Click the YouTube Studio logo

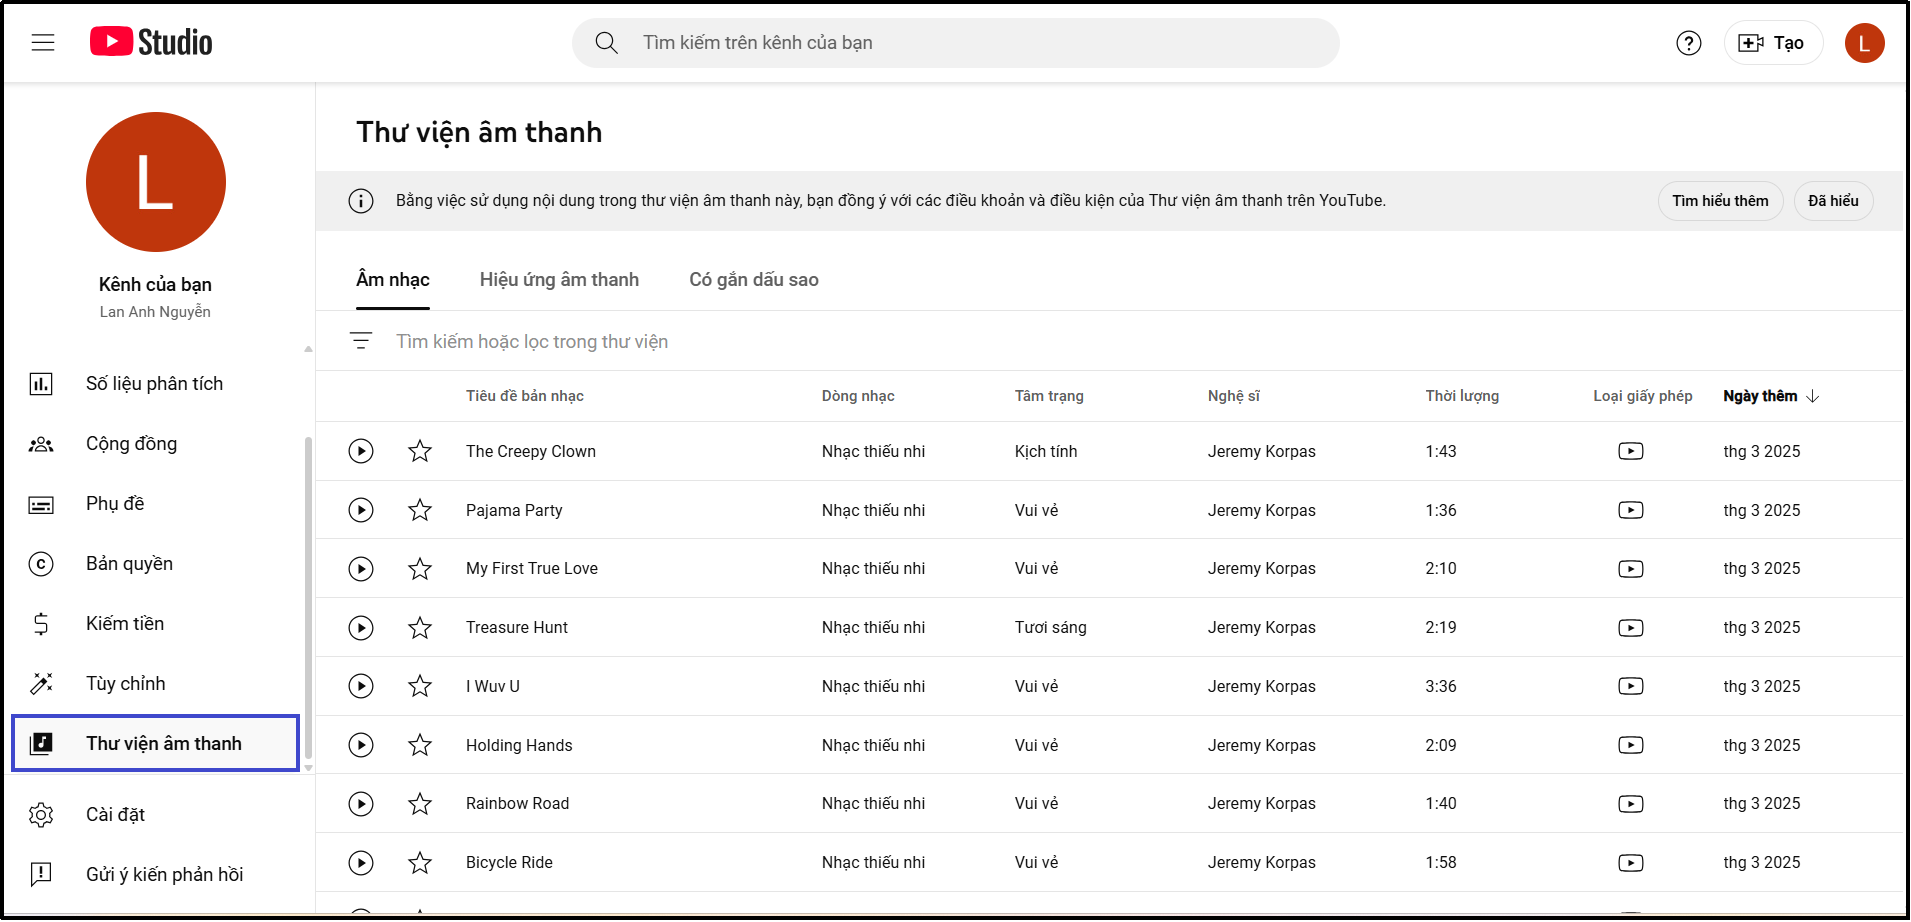[150, 41]
